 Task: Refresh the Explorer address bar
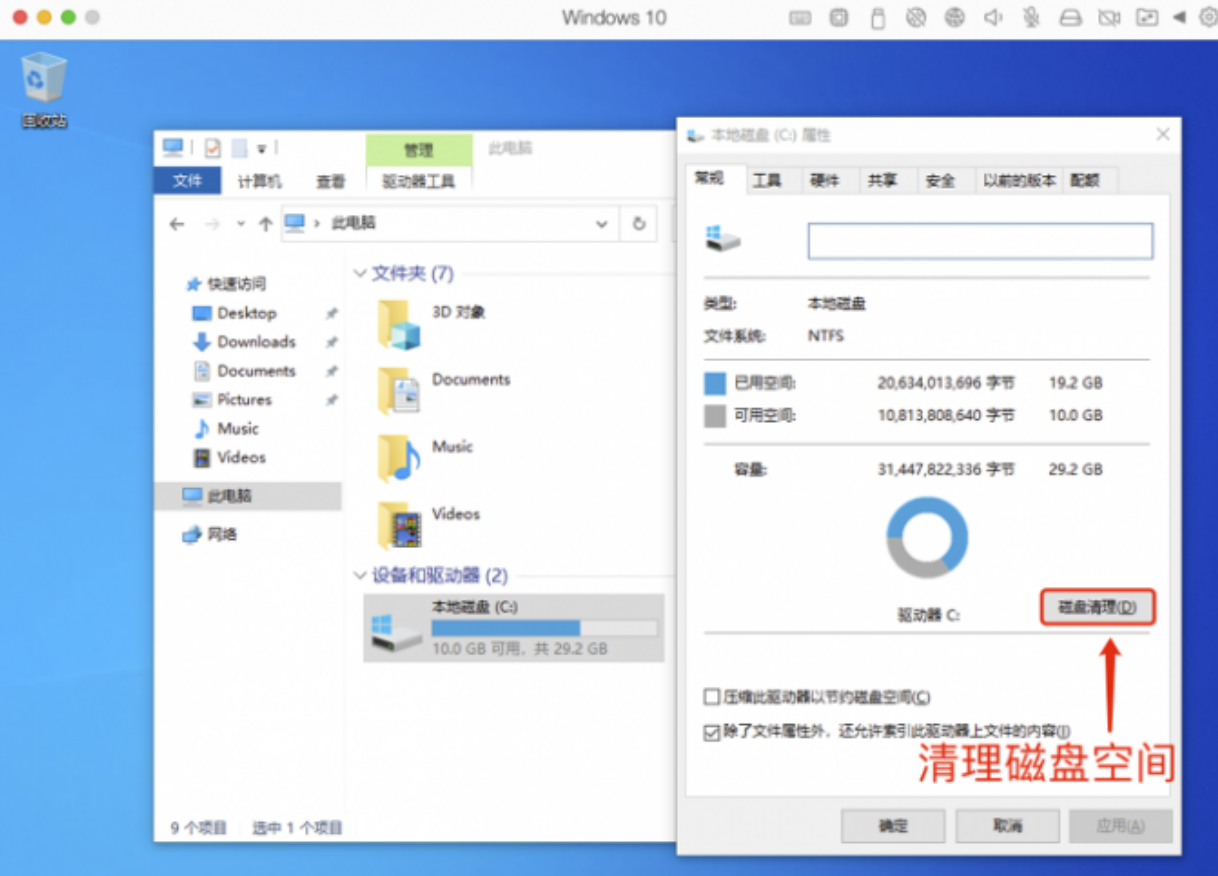point(639,224)
